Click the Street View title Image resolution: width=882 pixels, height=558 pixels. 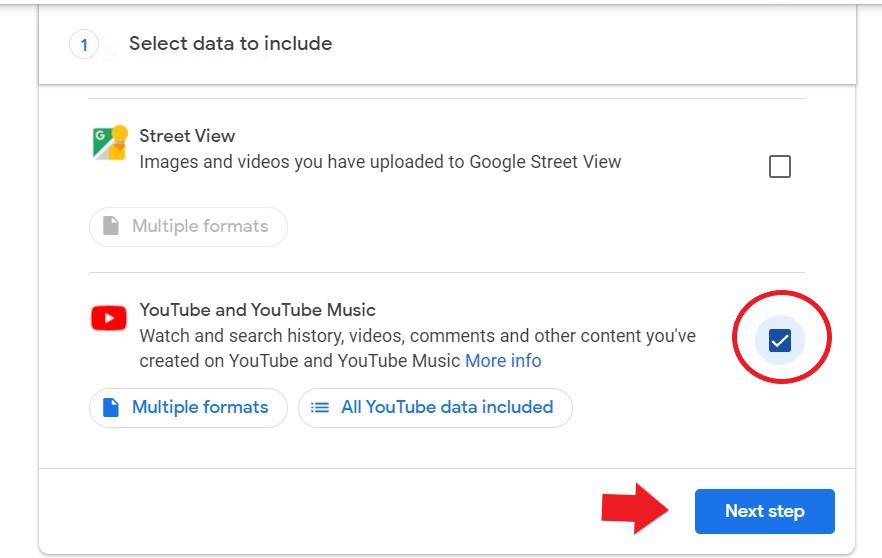pos(187,136)
